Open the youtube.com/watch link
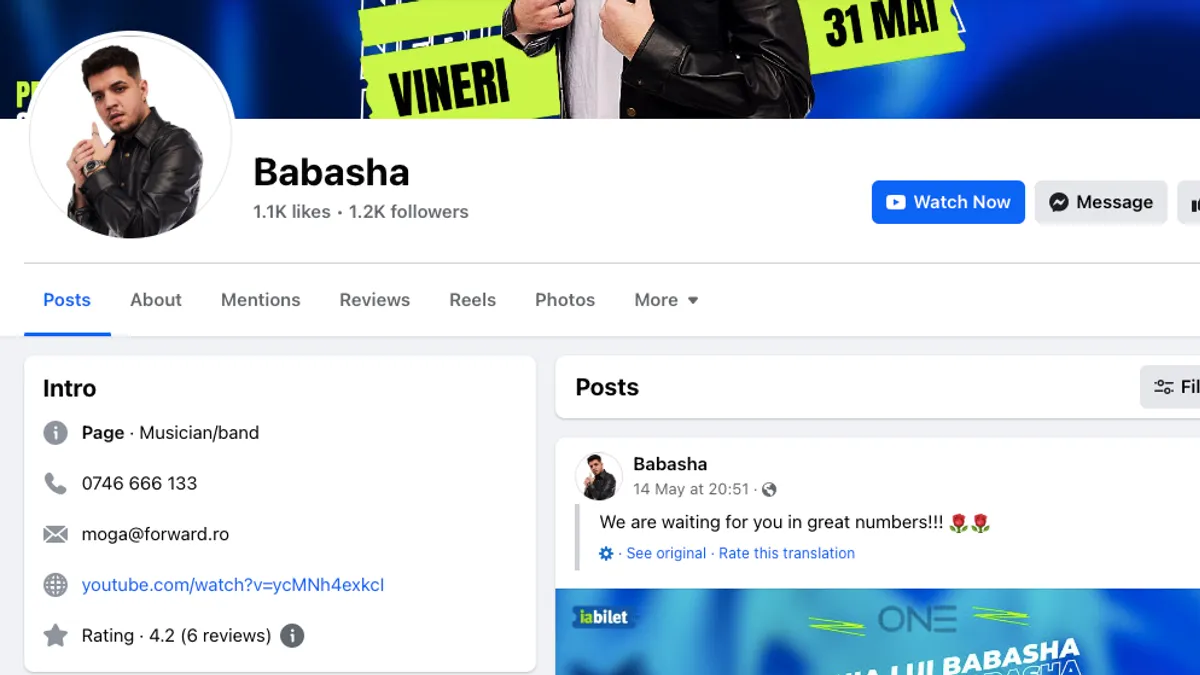The width and height of the screenshot is (1200, 675). coord(233,585)
